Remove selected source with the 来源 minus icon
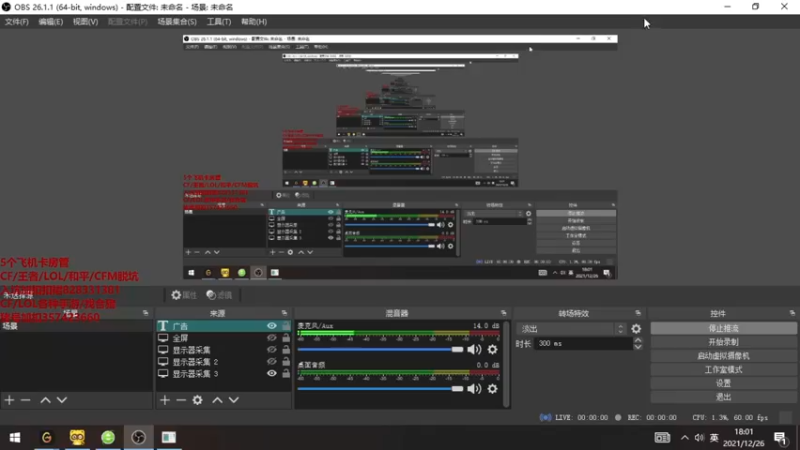Image resolution: width=800 pixels, height=450 pixels. [x=181, y=400]
